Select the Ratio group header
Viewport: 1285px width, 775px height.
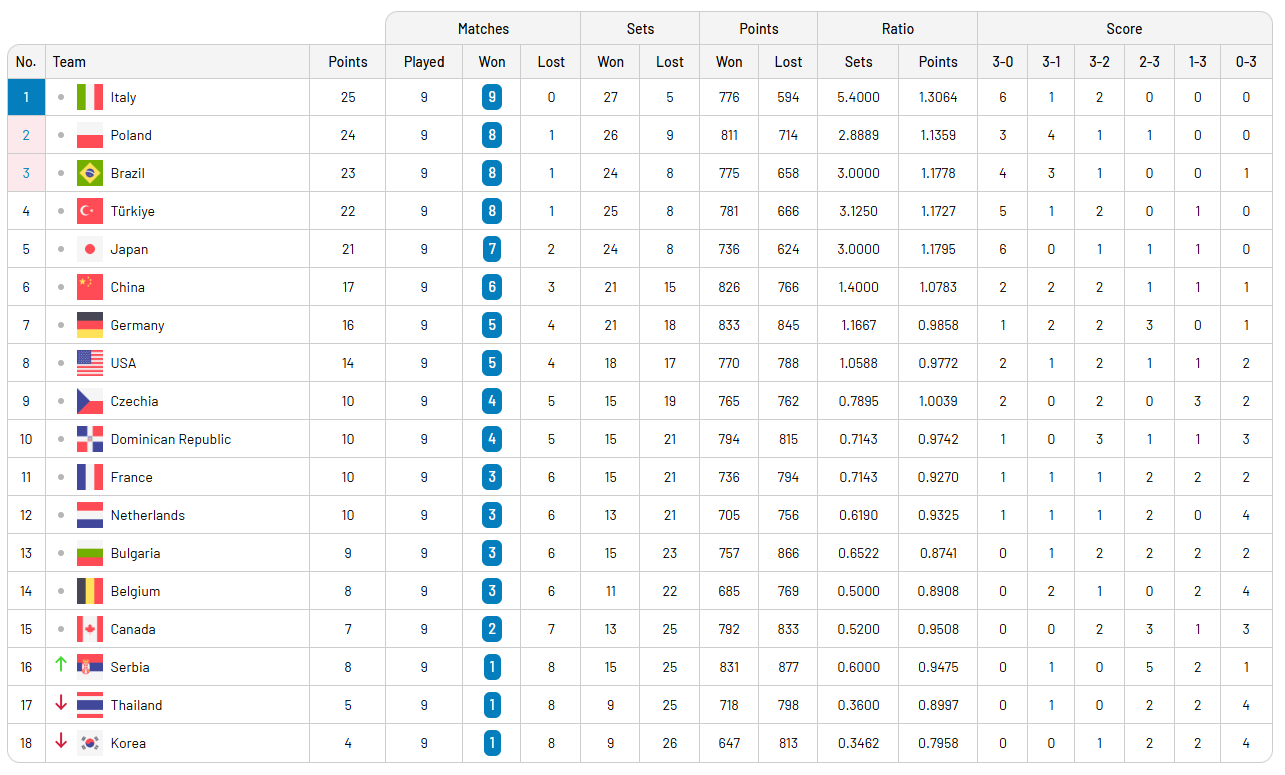(897, 29)
